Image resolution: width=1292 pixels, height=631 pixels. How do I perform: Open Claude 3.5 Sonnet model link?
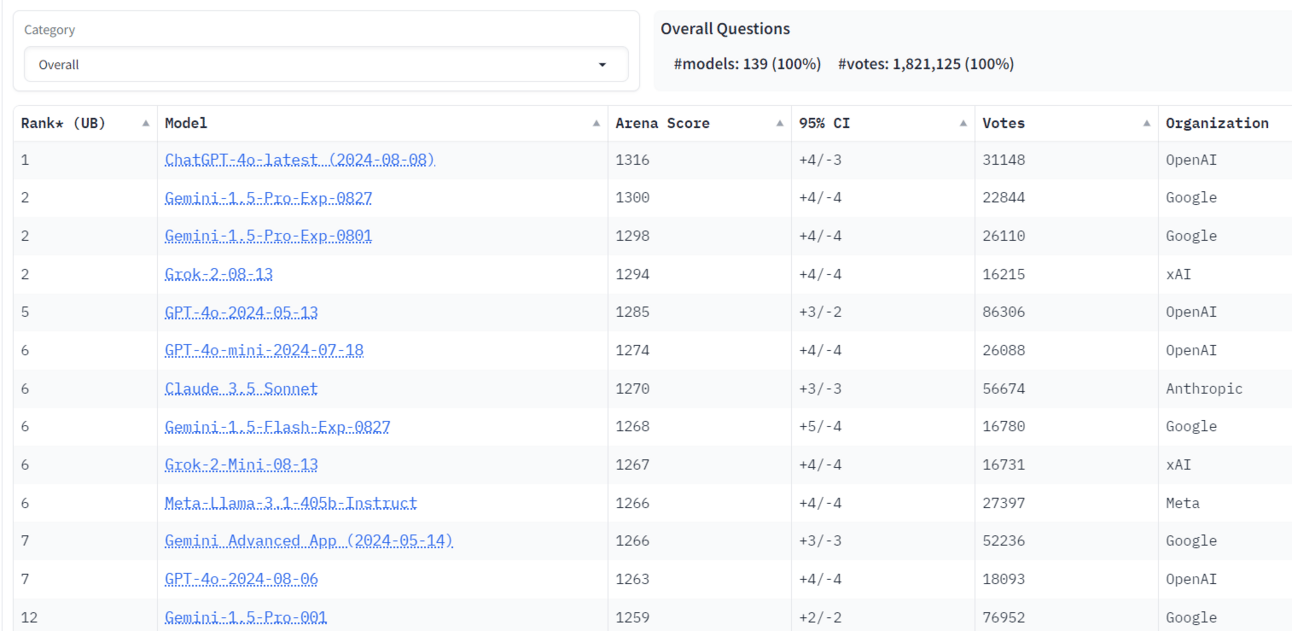pos(241,388)
